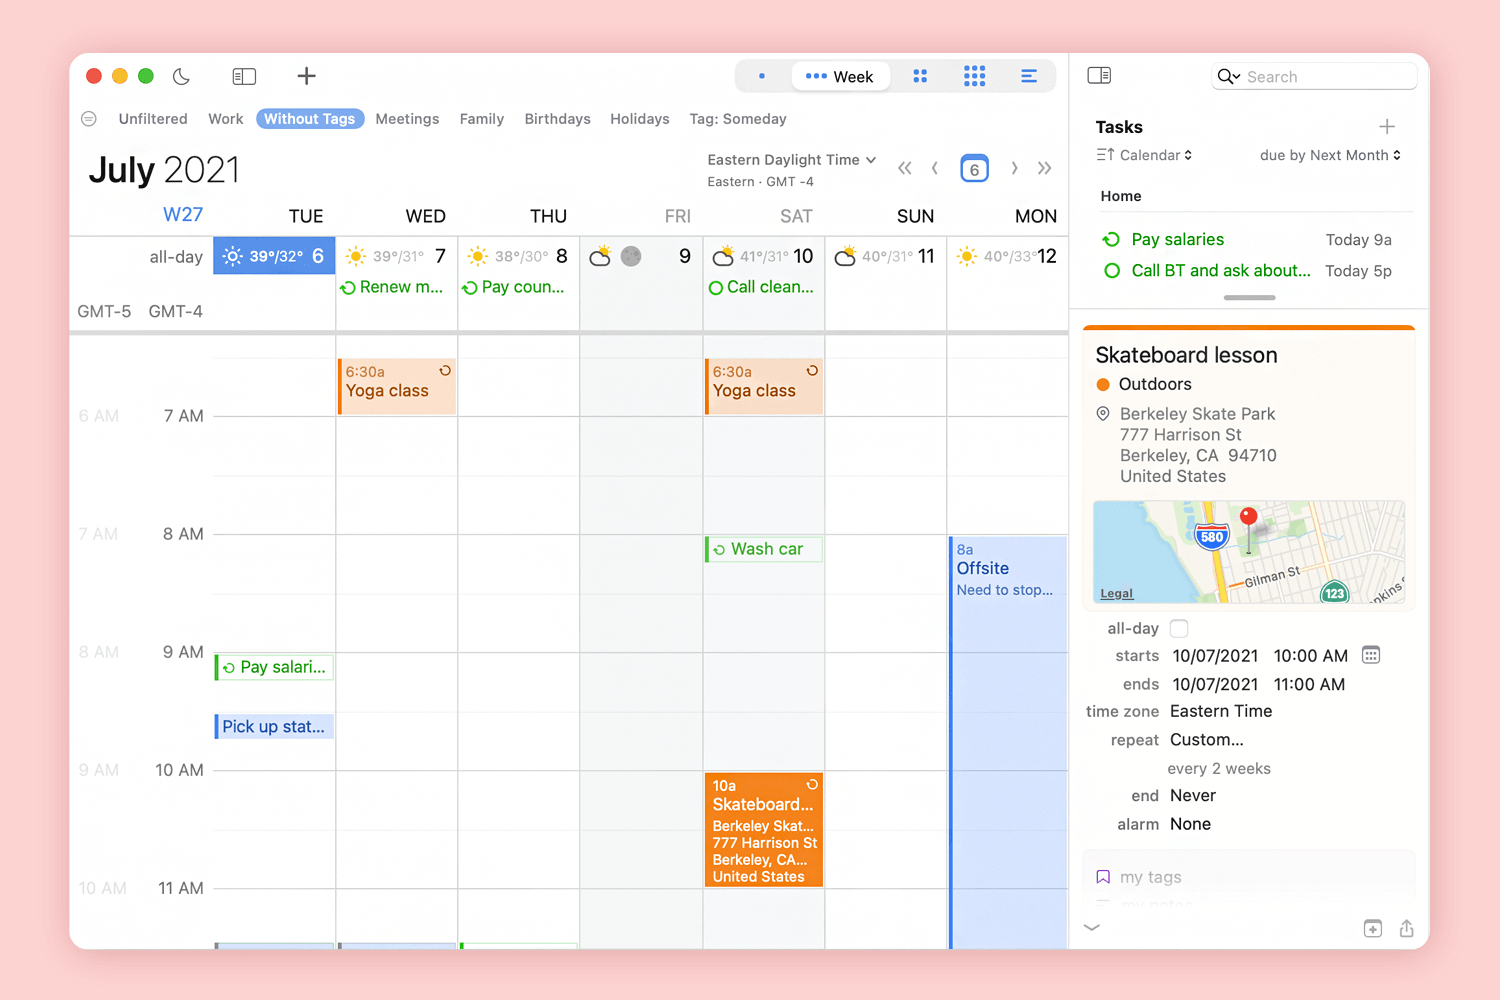
Task: Change due by Next Month dropdown
Action: click(1330, 155)
